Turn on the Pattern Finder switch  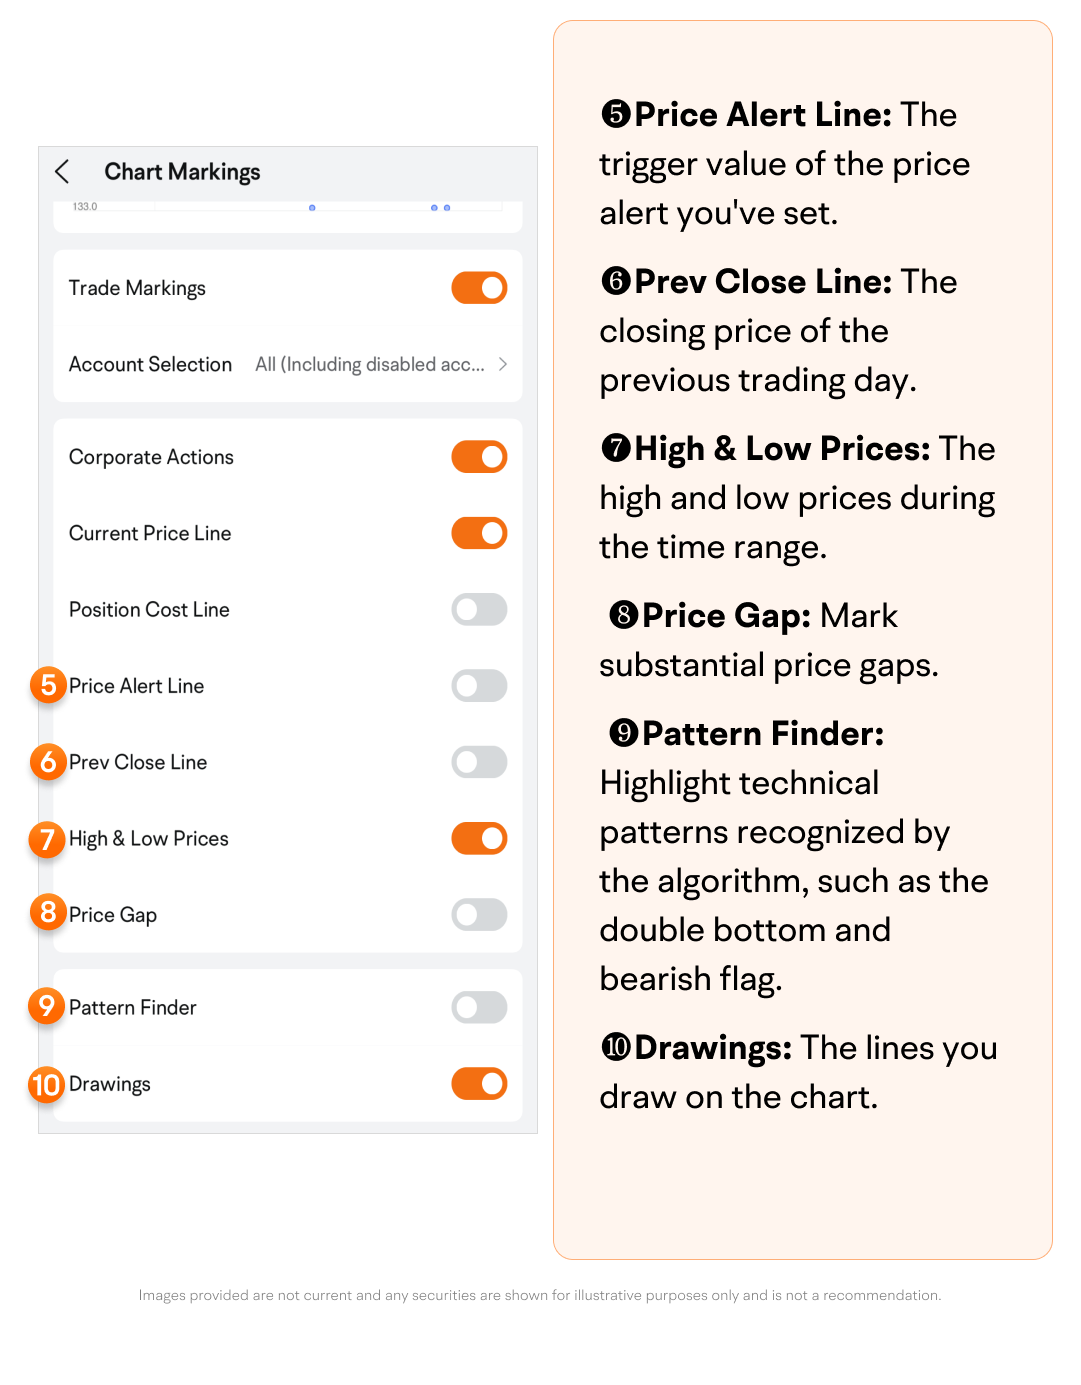[x=479, y=1007]
